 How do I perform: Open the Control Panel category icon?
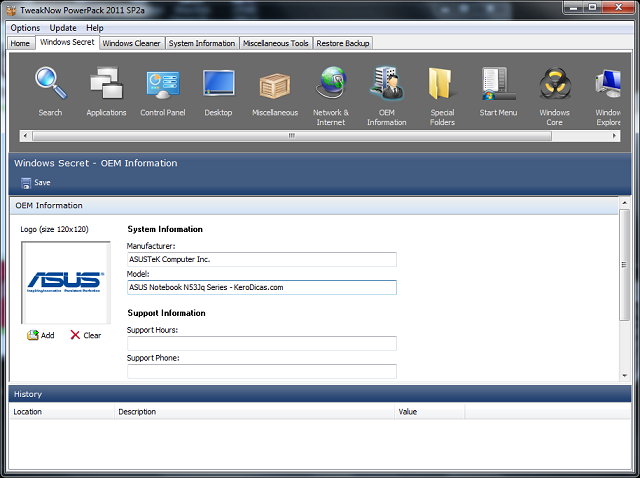[x=162, y=84]
